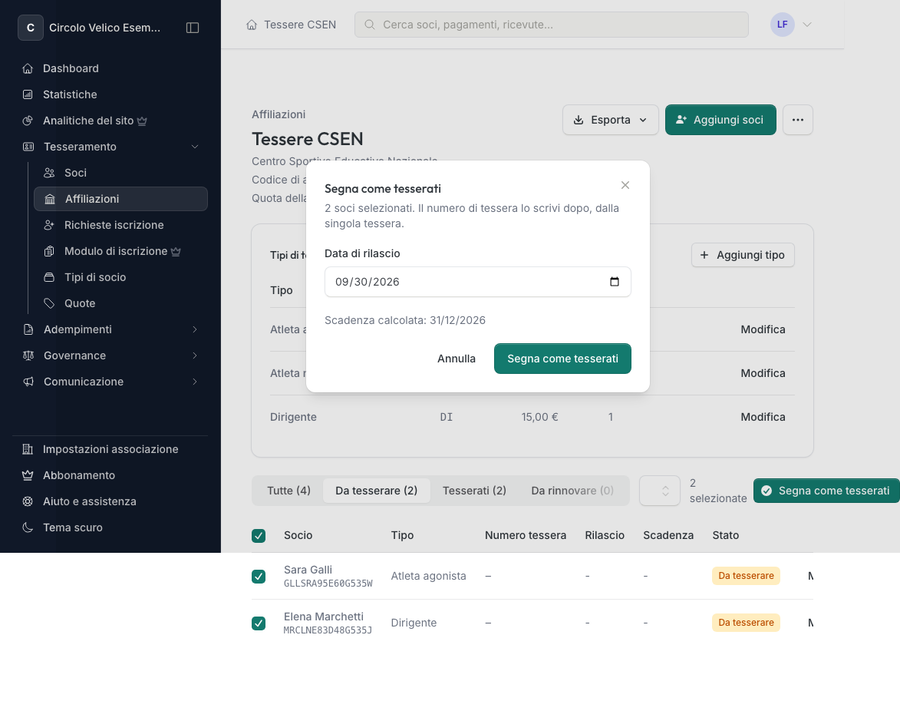The image size is (900, 701).
Task: Open the sort selector next to tabs
Action: tap(660, 491)
